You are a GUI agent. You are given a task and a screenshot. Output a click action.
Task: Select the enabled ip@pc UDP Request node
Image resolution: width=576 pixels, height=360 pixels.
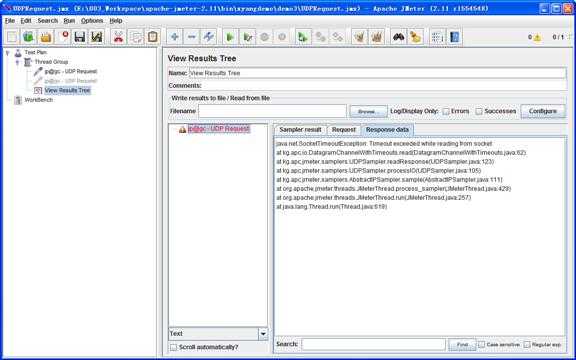click(71, 71)
